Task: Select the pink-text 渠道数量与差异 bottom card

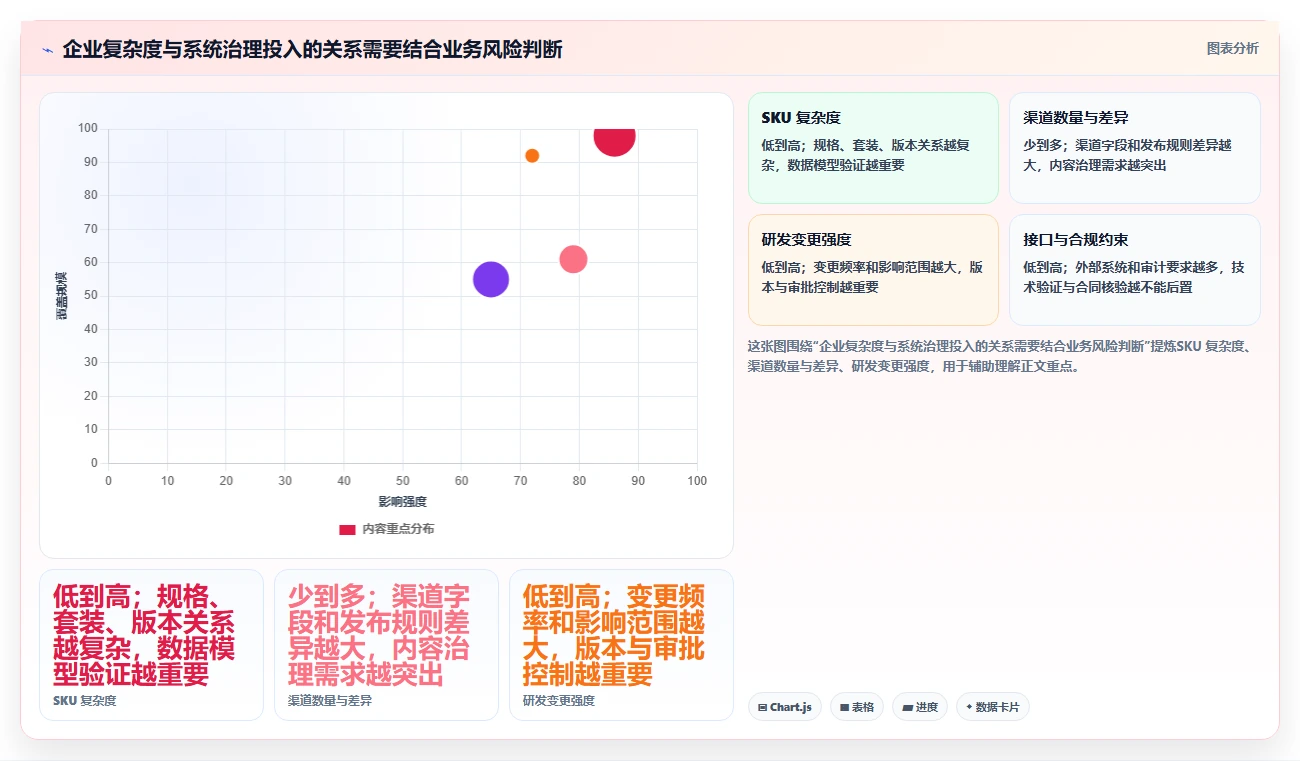Action: pyautogui.click(x=386, y=645)
